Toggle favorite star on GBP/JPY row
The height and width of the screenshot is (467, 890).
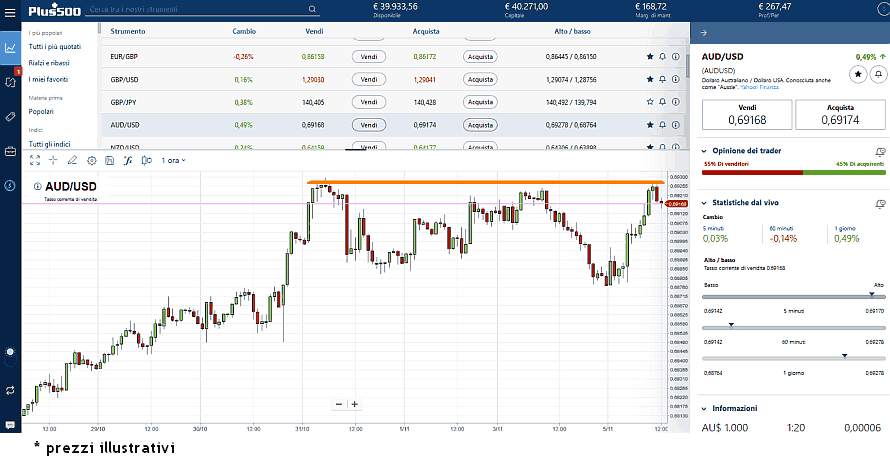[x=650, y=102]
